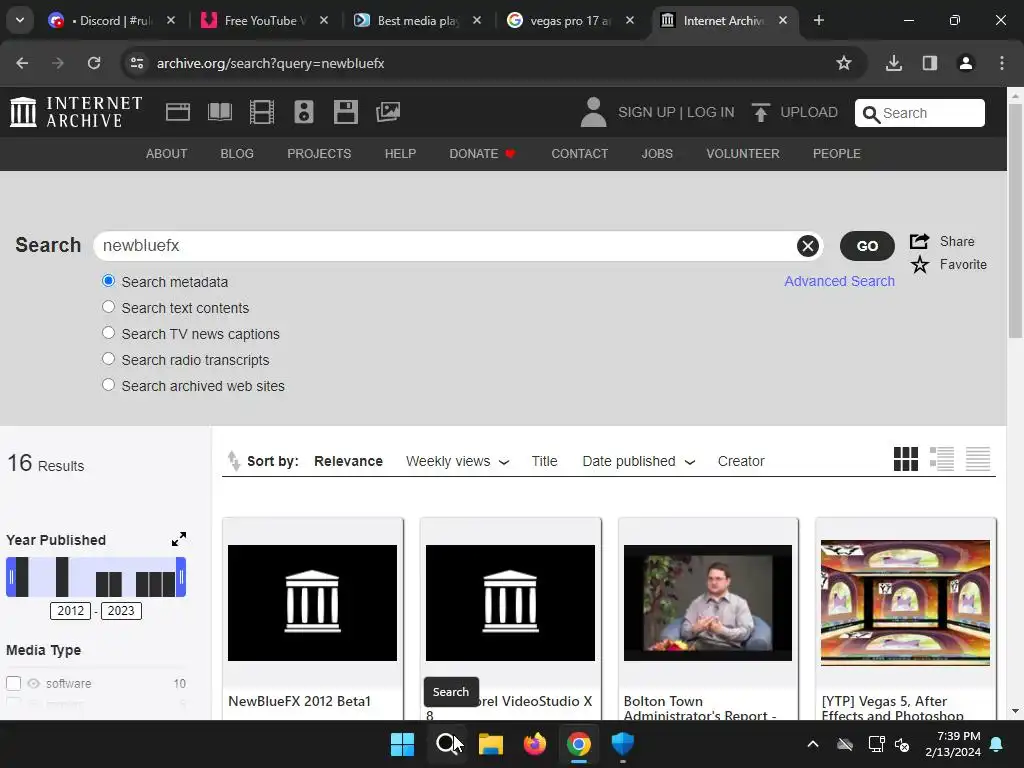Click LOG IN link
The image size is (1024, 768).
(x=711, y=112)
